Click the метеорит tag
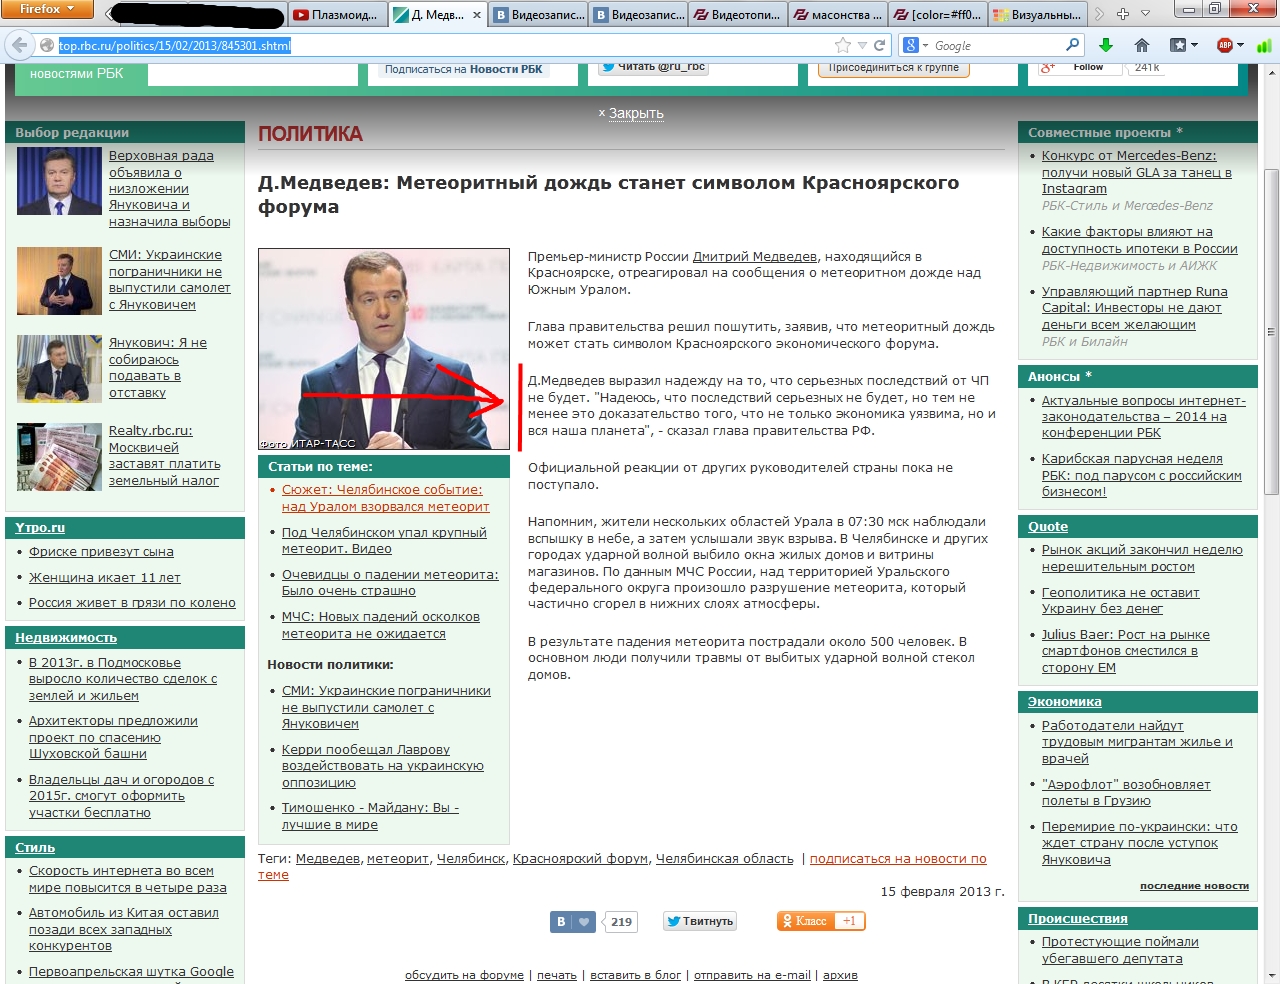The image size is (1280, 984). pyautogui.click(x=398, y=859)
